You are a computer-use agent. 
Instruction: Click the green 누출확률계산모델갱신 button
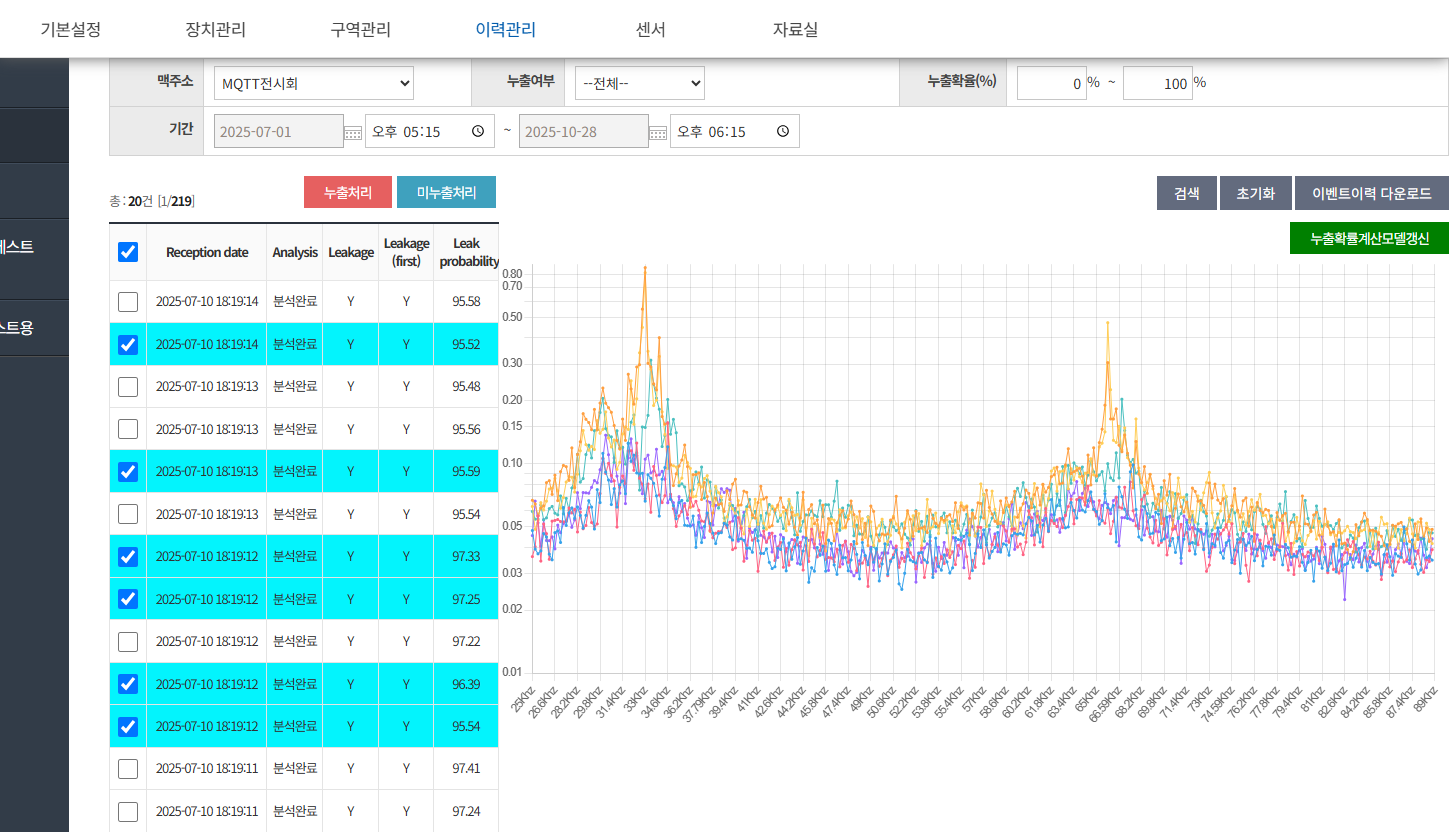click(1368, 238)
